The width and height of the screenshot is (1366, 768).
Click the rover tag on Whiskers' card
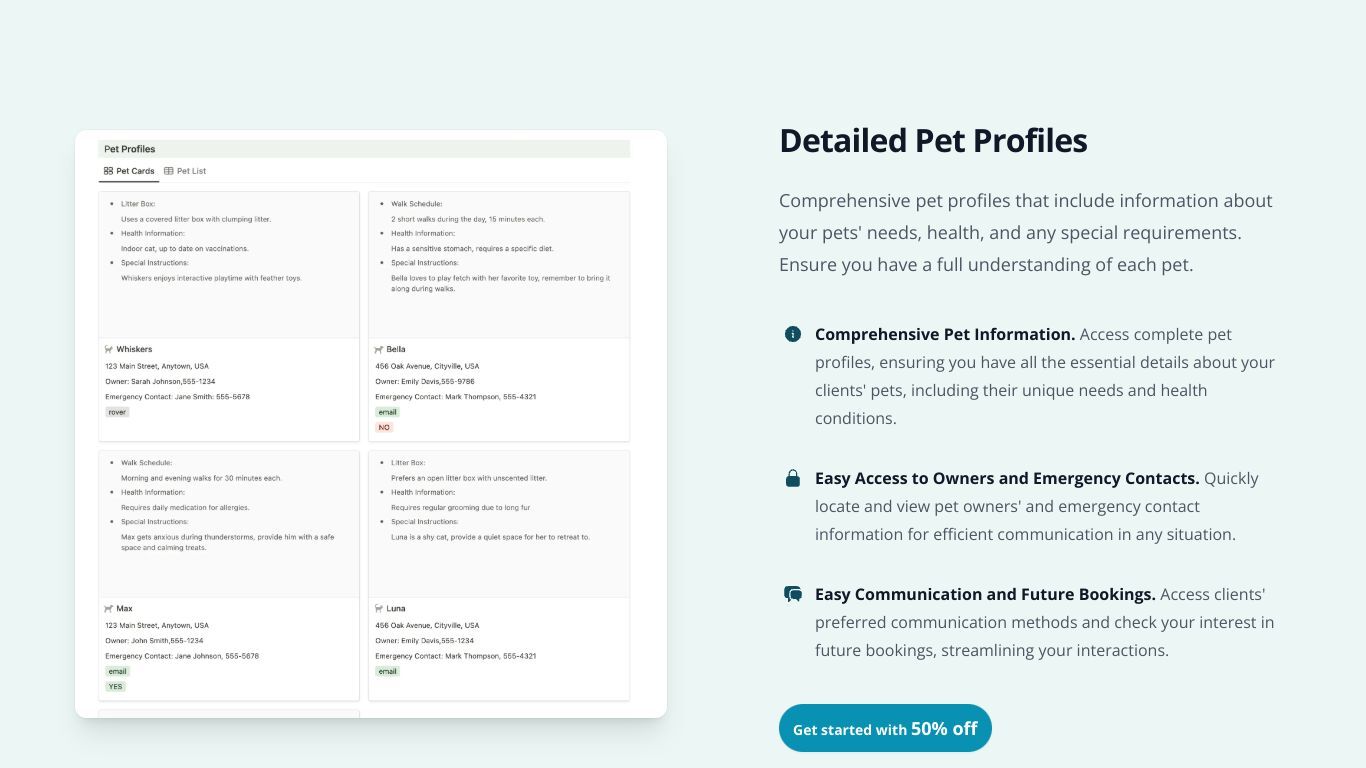pos(117,412)
